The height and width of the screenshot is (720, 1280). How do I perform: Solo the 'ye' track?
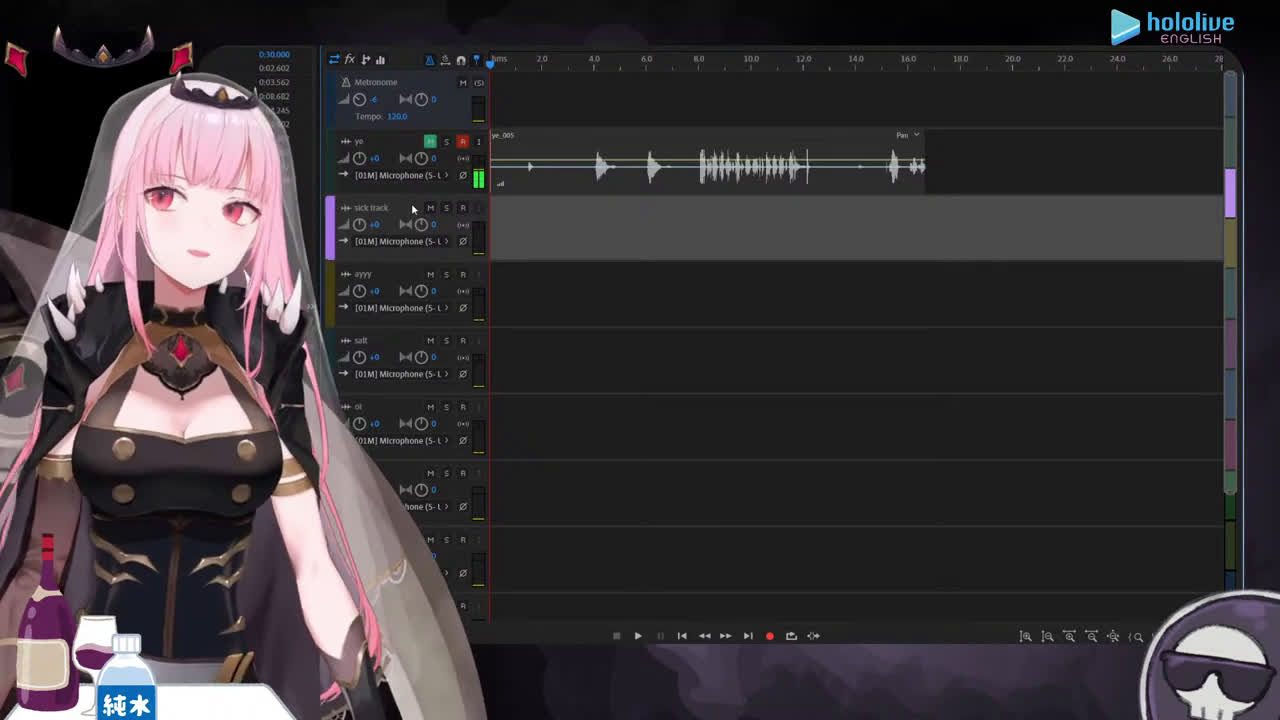446,142
